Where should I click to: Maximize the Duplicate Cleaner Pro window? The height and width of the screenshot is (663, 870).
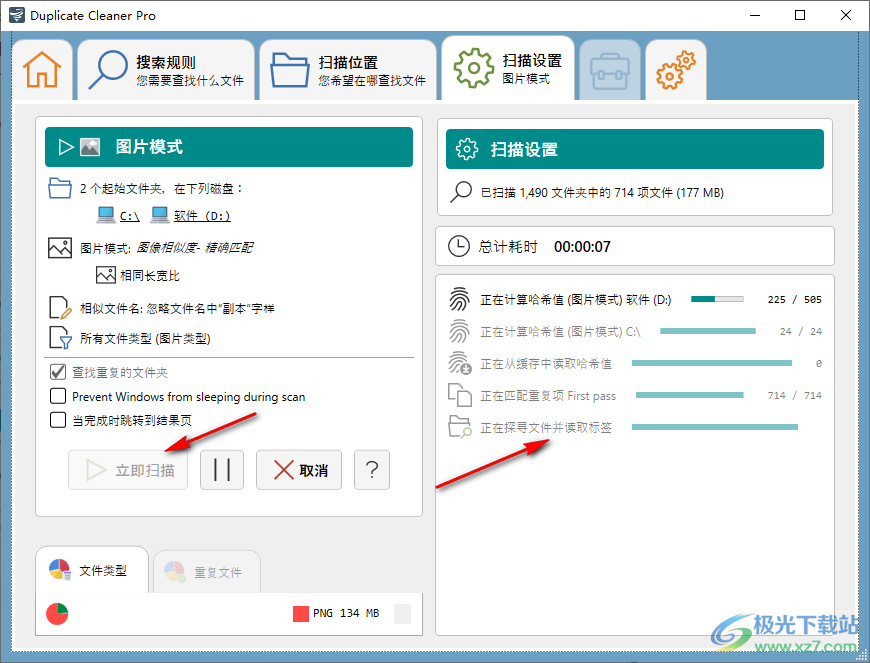coord(800,15)
